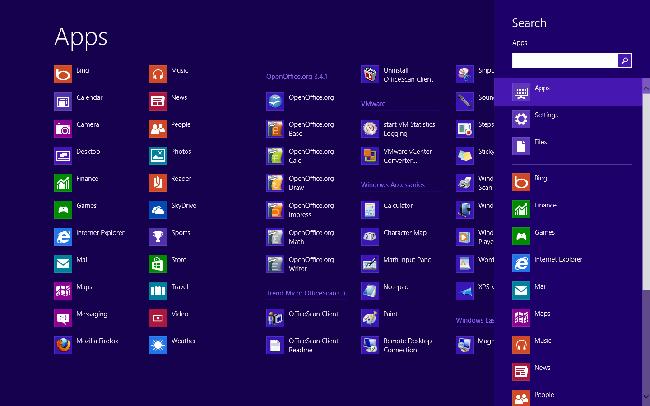The image size is (650, 406).
Task: Open Mail tile in the Apps list
Action: [63, 264]
